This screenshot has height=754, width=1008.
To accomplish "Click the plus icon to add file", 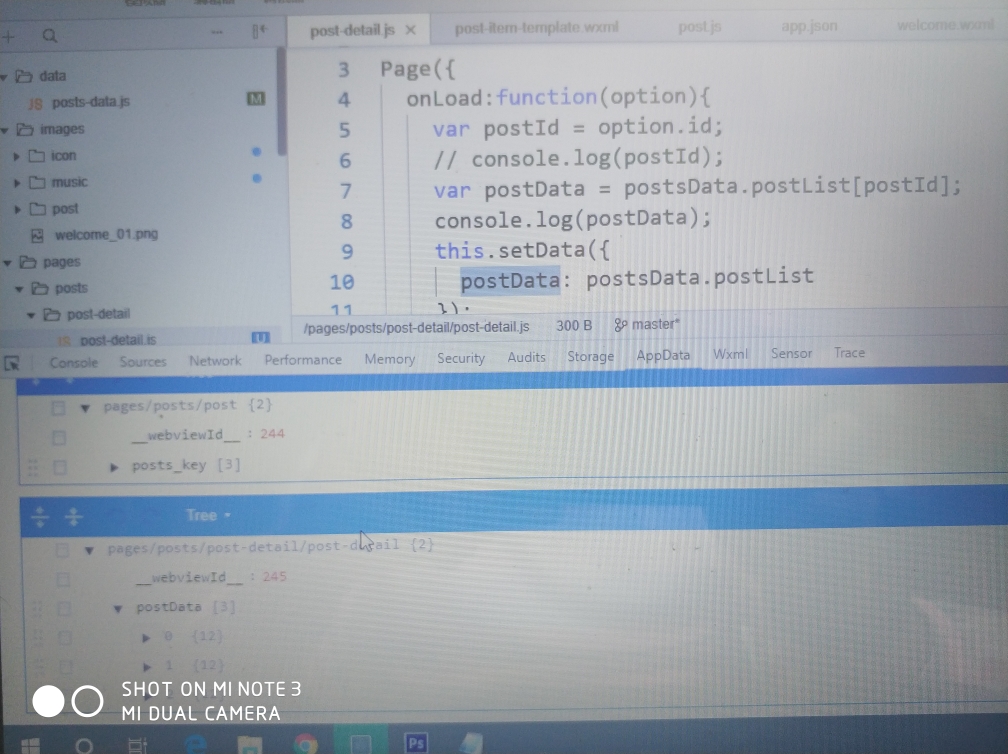I will [8, 37].
